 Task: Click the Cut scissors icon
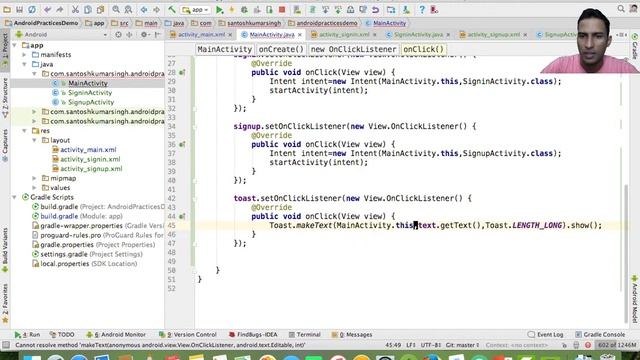76,9
